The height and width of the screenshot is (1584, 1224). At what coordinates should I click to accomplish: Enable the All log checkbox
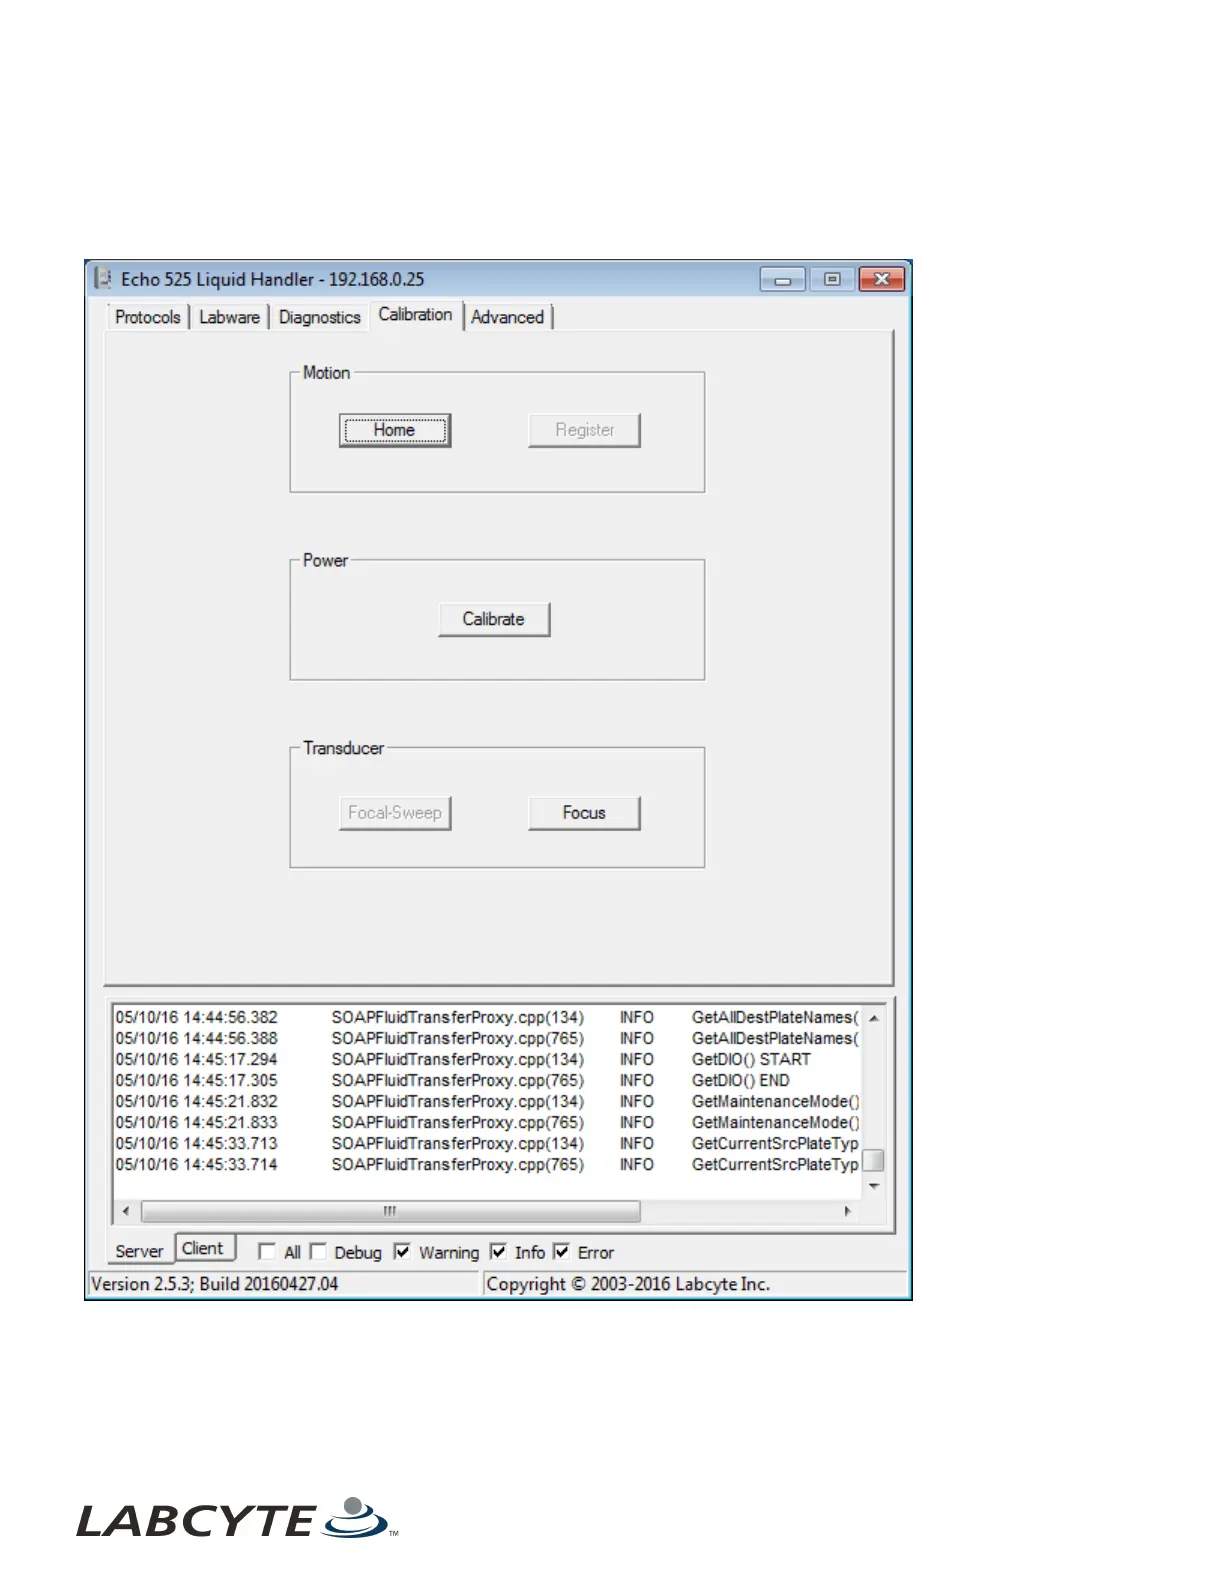(266, 1252)
